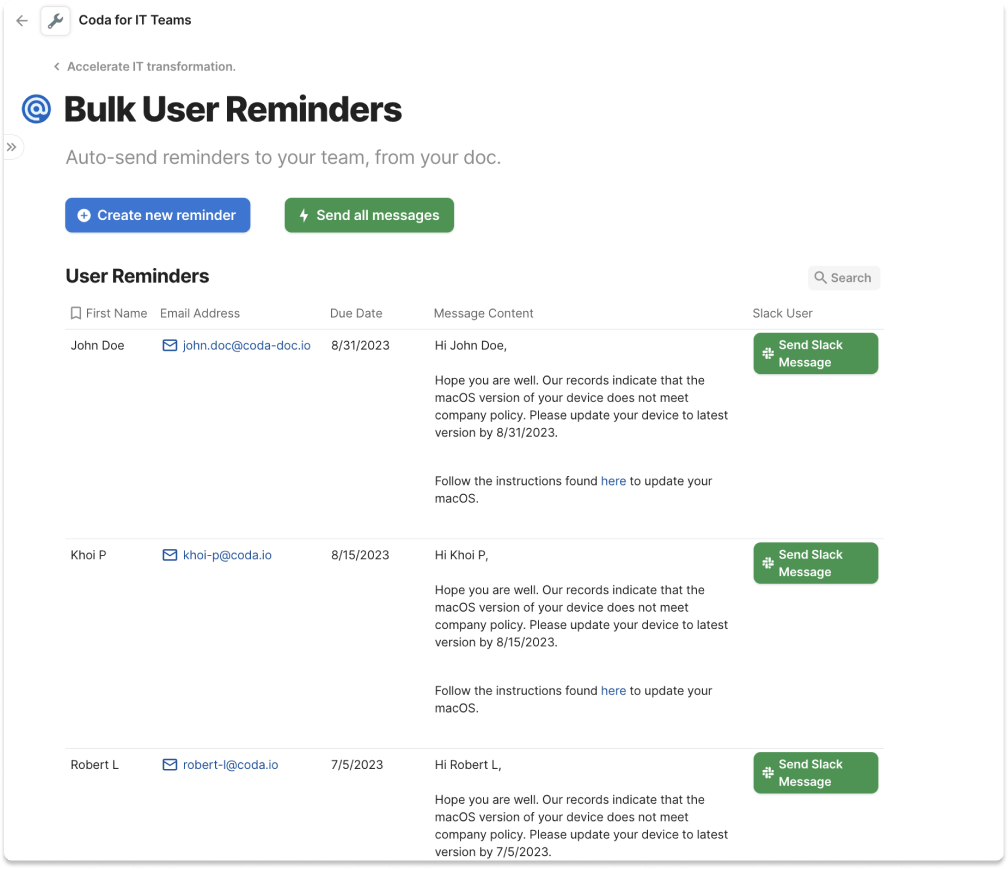
Task: Send Slack Message to Khoi P
Action: (815, 563)
